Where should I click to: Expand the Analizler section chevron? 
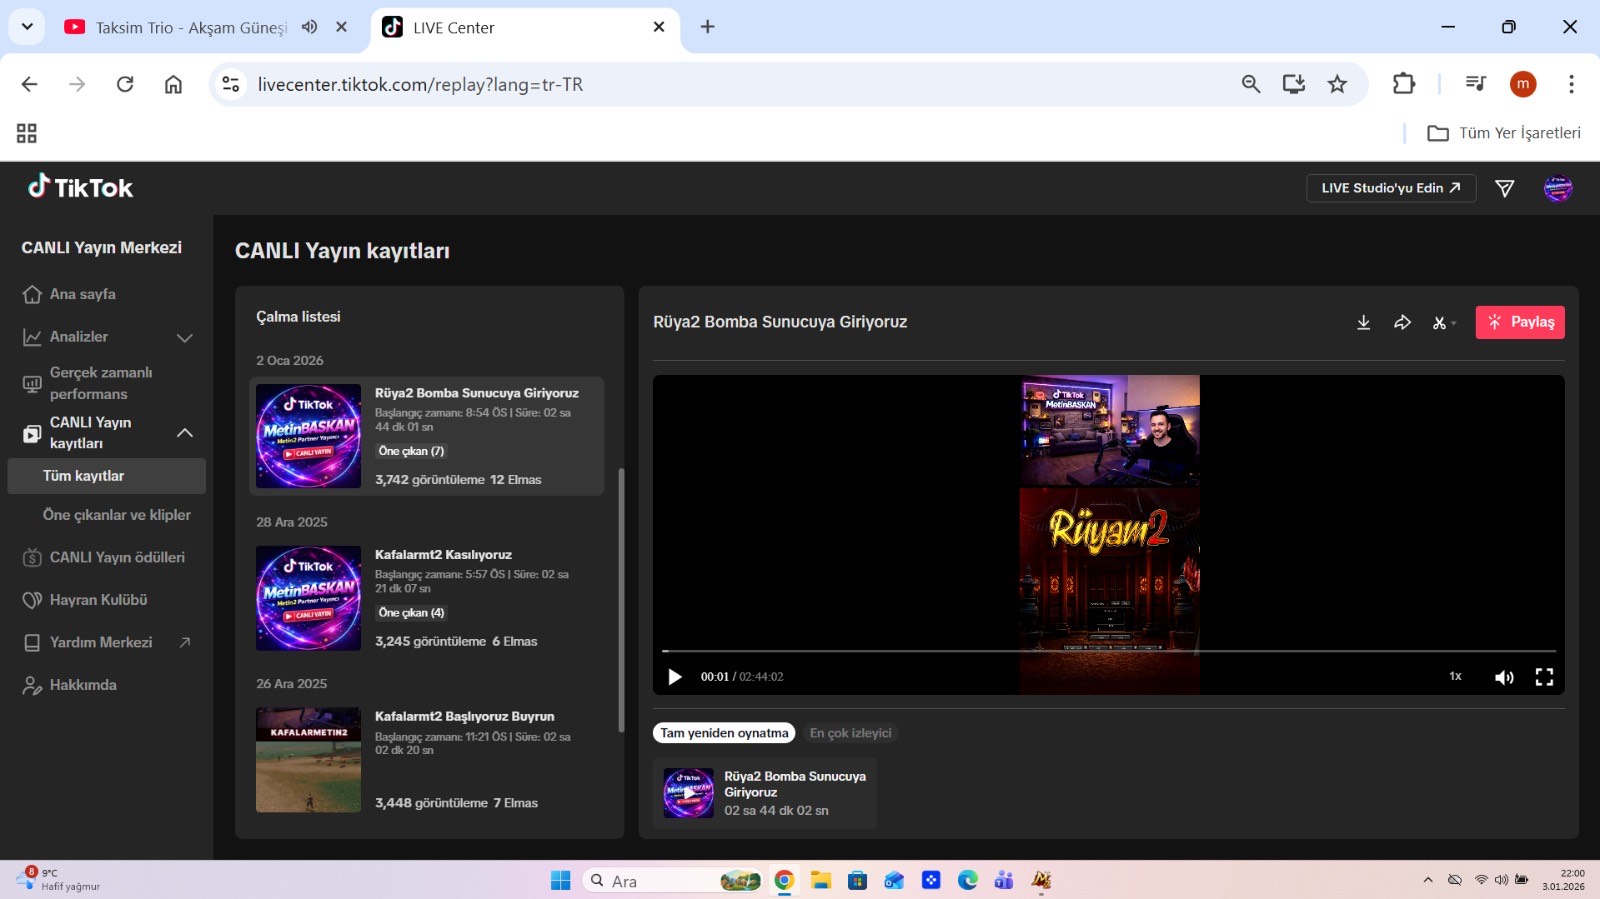click(x=185, y=337)
